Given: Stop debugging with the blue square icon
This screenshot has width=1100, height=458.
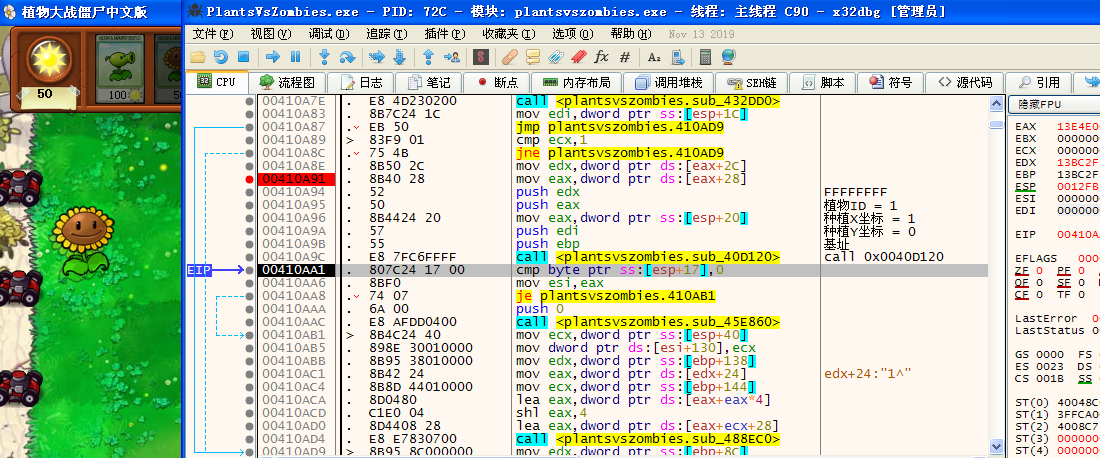Looking at the screenshot, I should [243, 57].
